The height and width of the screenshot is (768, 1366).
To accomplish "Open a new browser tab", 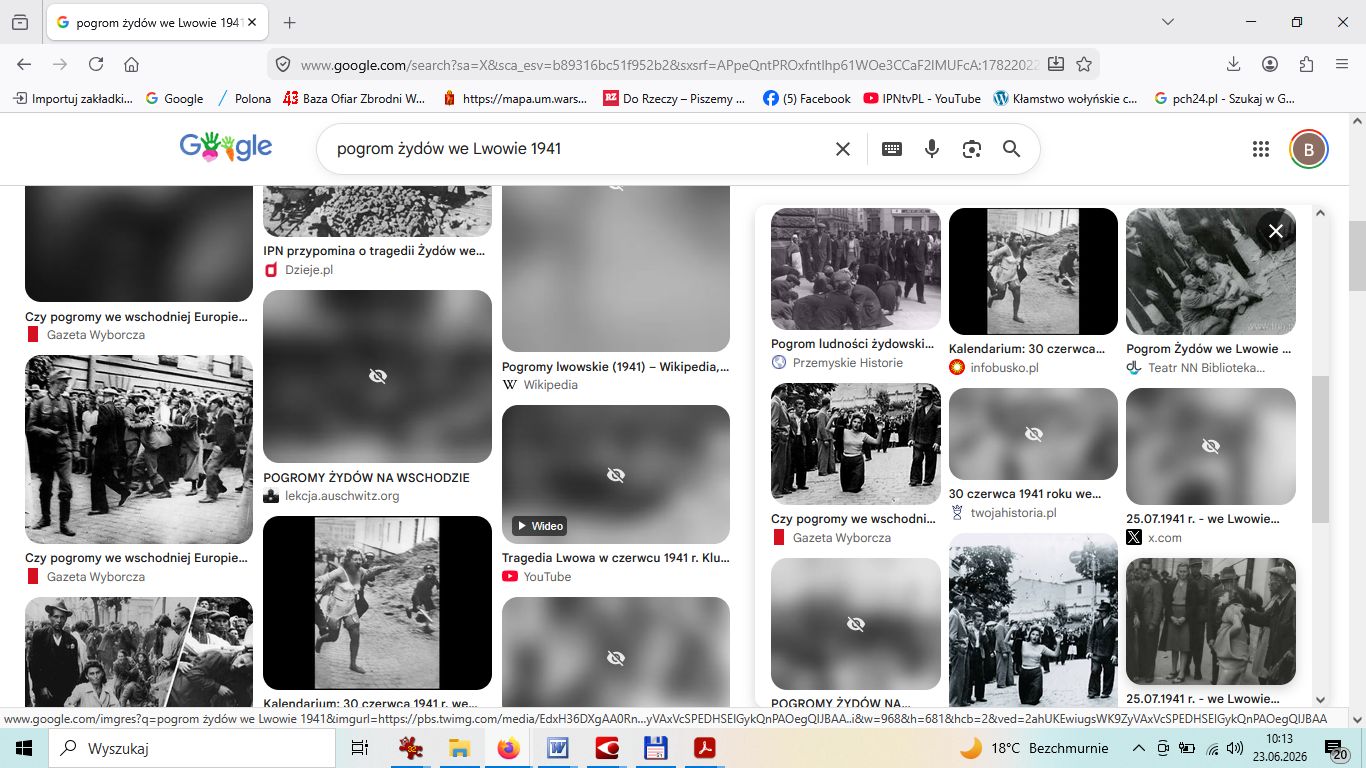I will pos(290,22).
